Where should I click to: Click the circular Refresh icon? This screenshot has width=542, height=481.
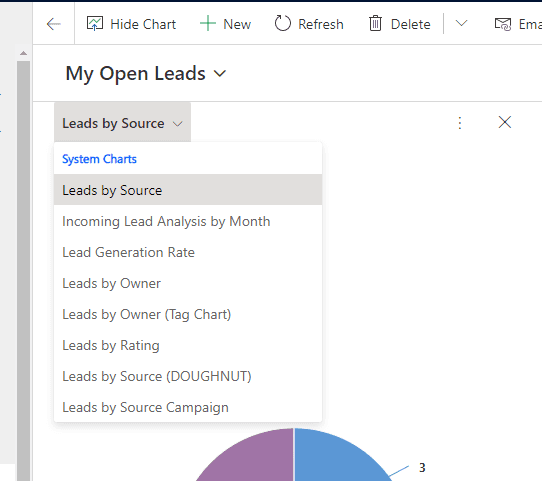(283, 23)
